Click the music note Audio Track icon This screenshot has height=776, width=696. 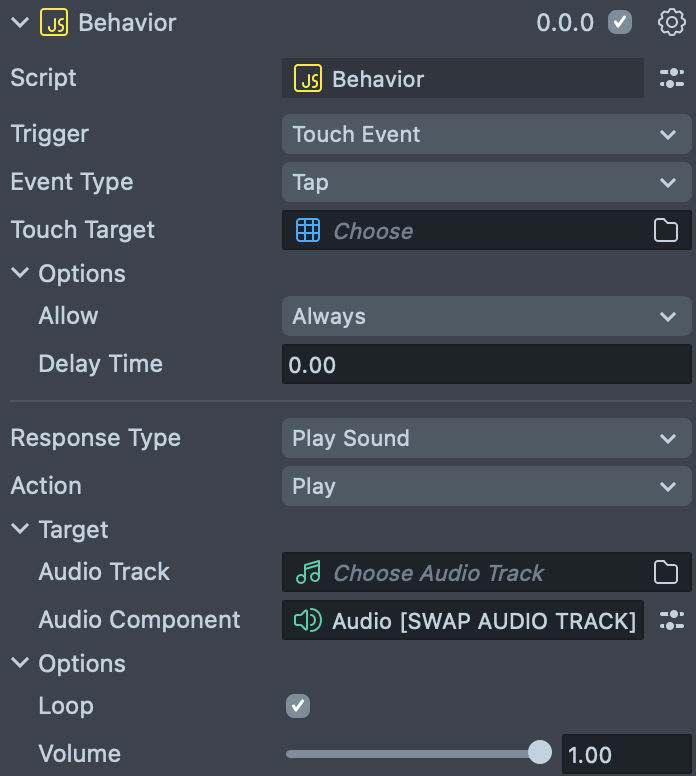(x=308, y=573)
